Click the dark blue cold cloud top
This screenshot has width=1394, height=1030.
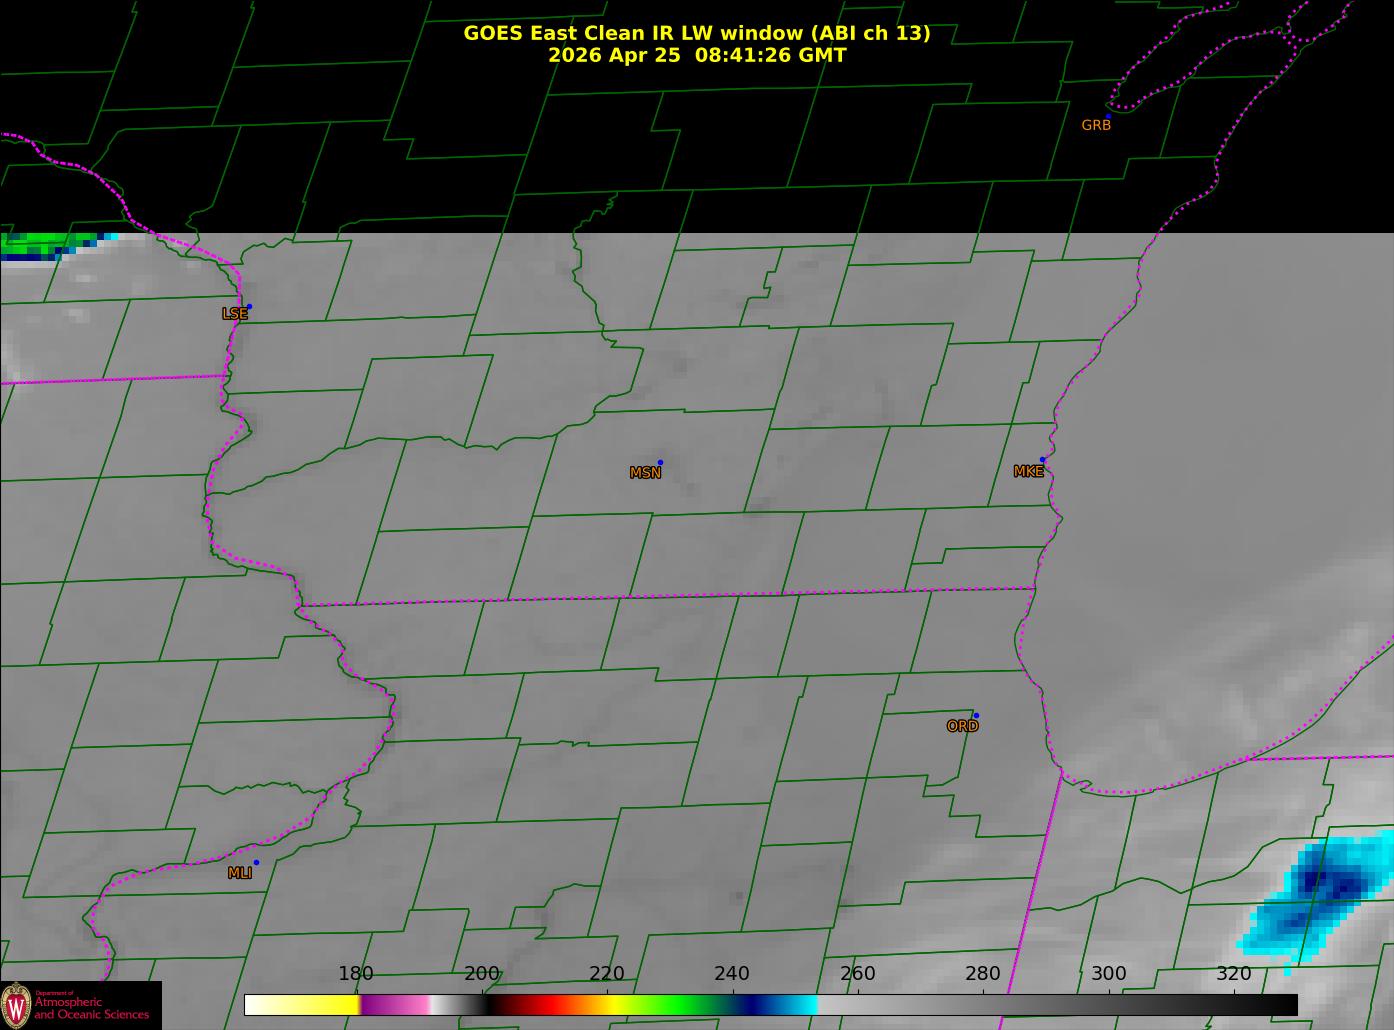pos(1330,880)
